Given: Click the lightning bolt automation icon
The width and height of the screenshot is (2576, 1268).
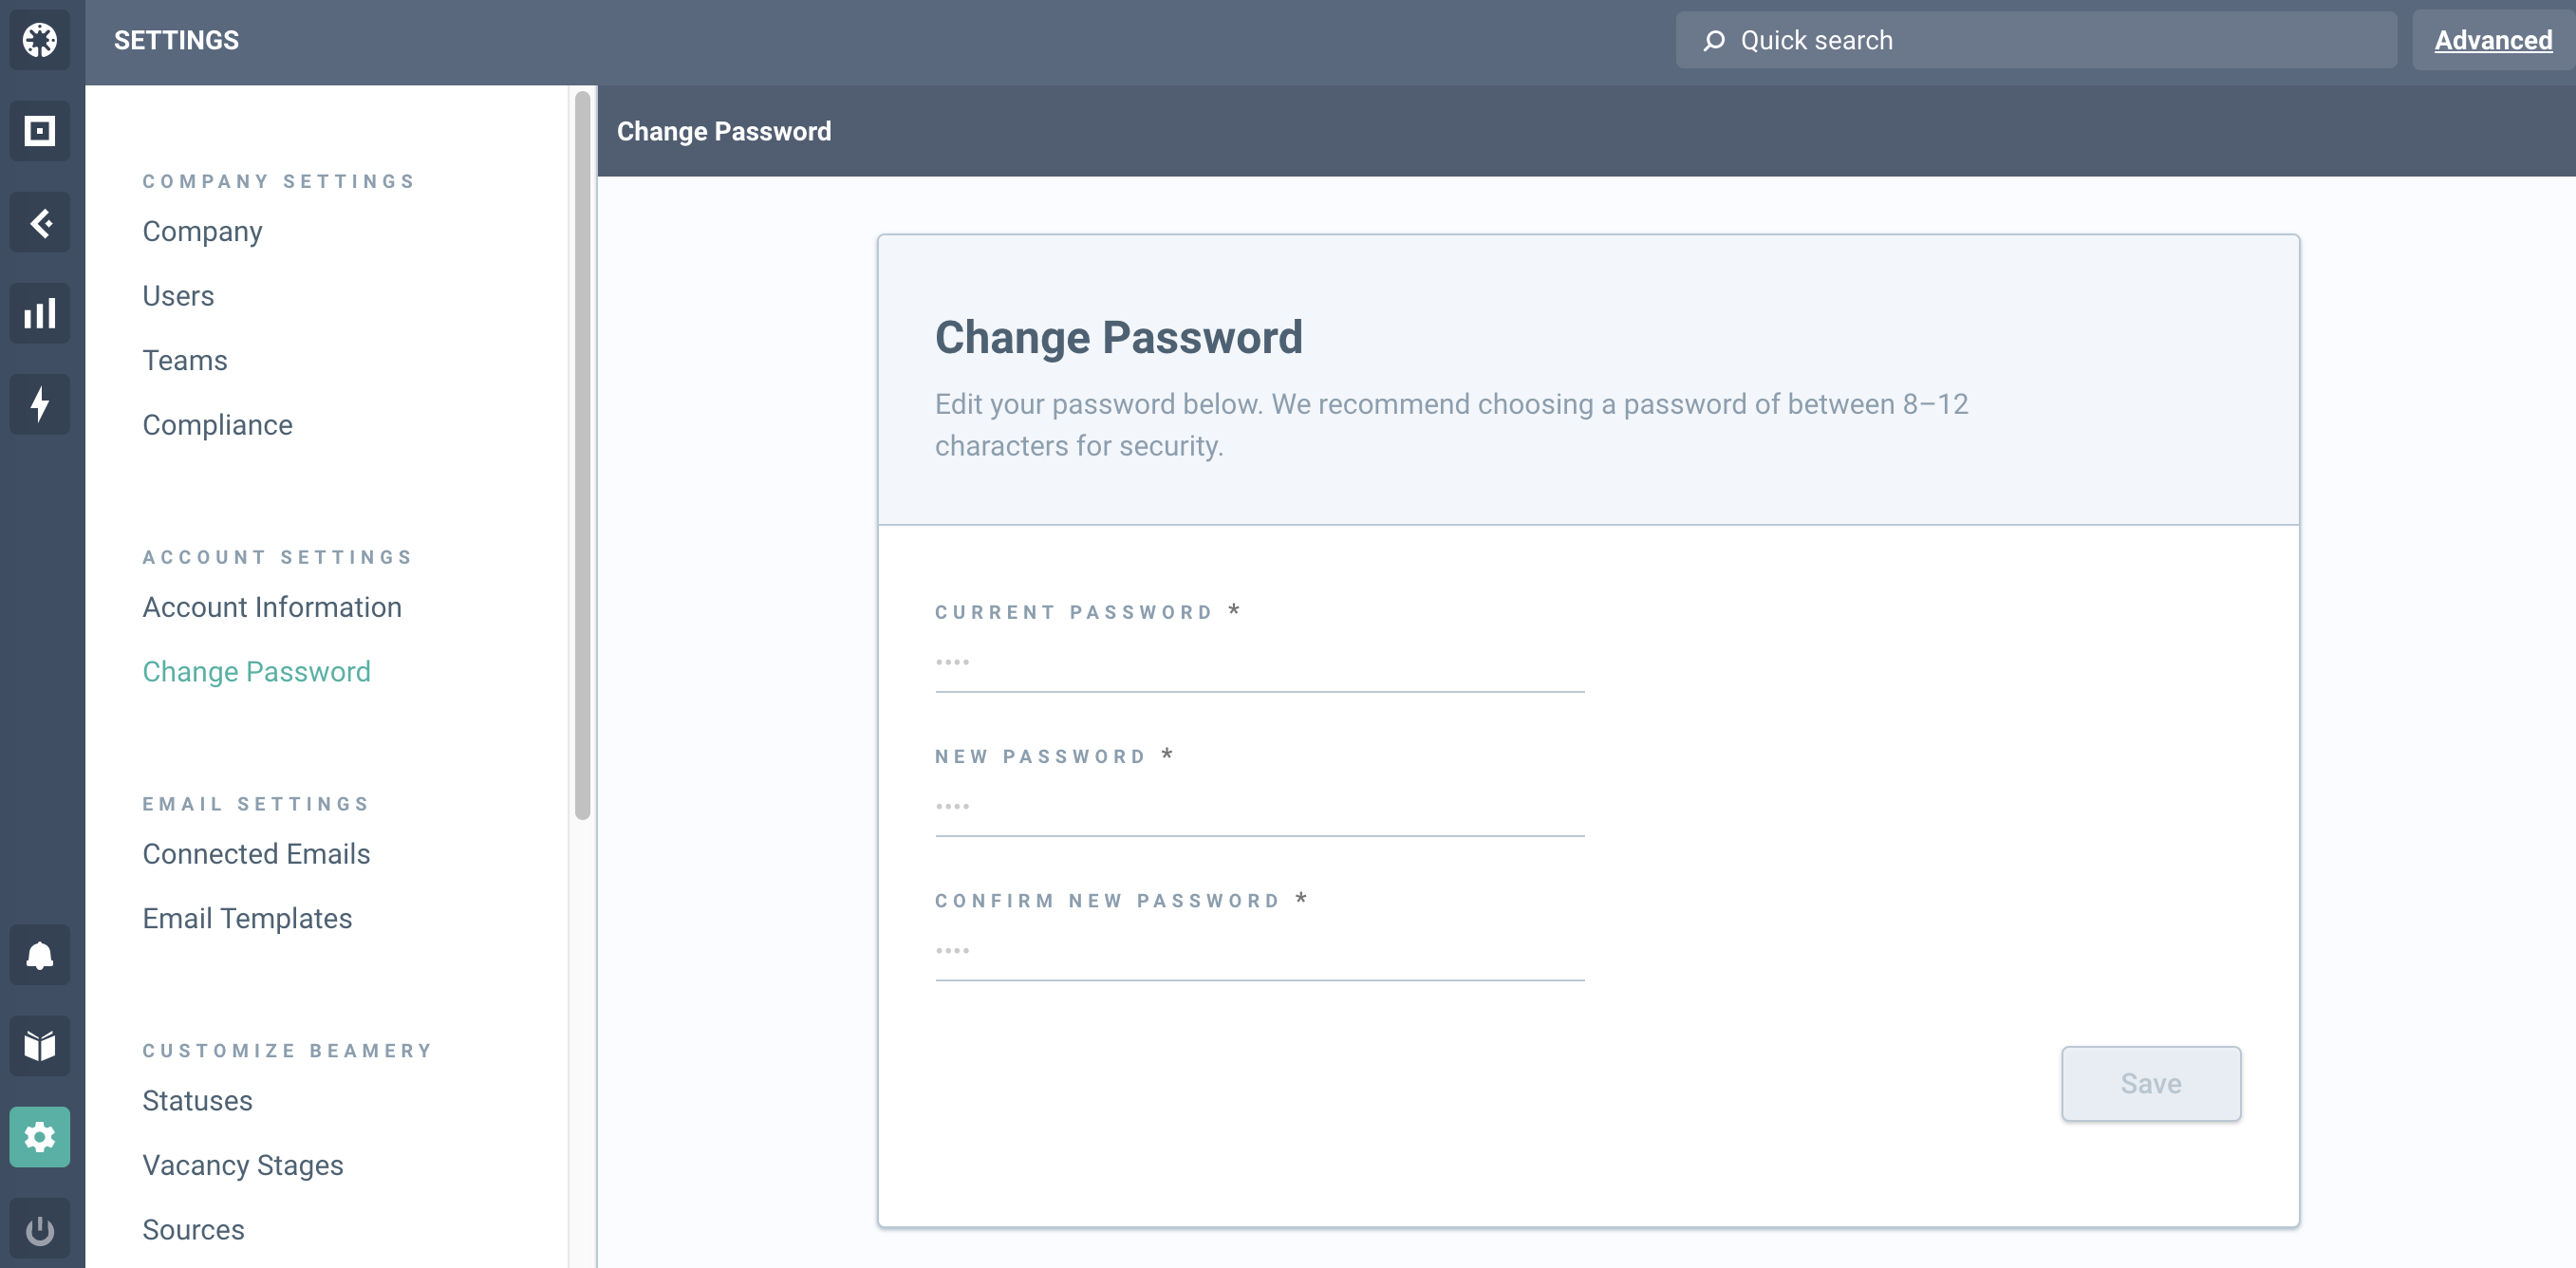Looking at the screenshot, I should click(x=40, y=404).
